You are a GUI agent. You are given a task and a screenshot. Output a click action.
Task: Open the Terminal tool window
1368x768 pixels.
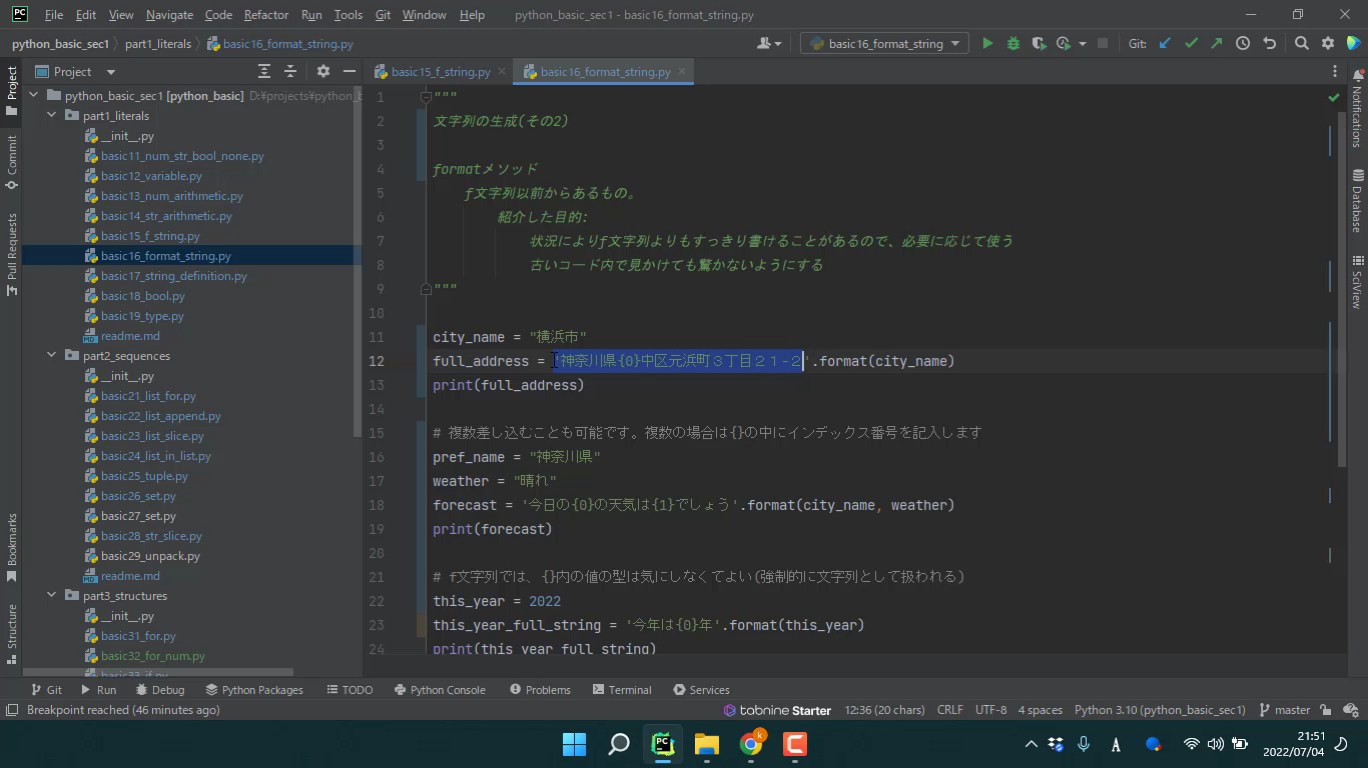click(x=622, y=690)
